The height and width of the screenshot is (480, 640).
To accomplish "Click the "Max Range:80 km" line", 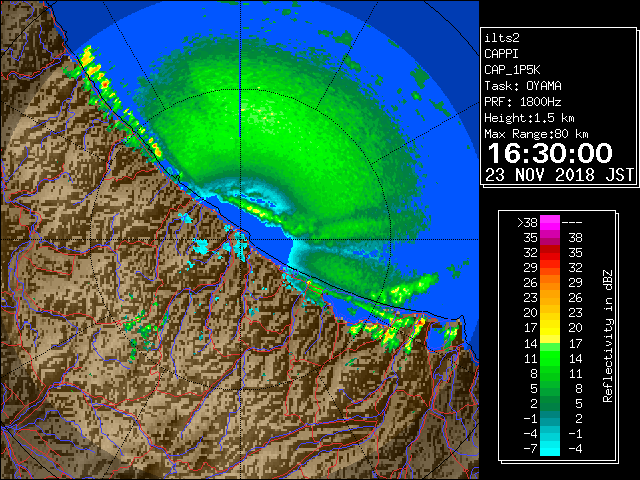I will pyautogui.click(x=536, y=134).
